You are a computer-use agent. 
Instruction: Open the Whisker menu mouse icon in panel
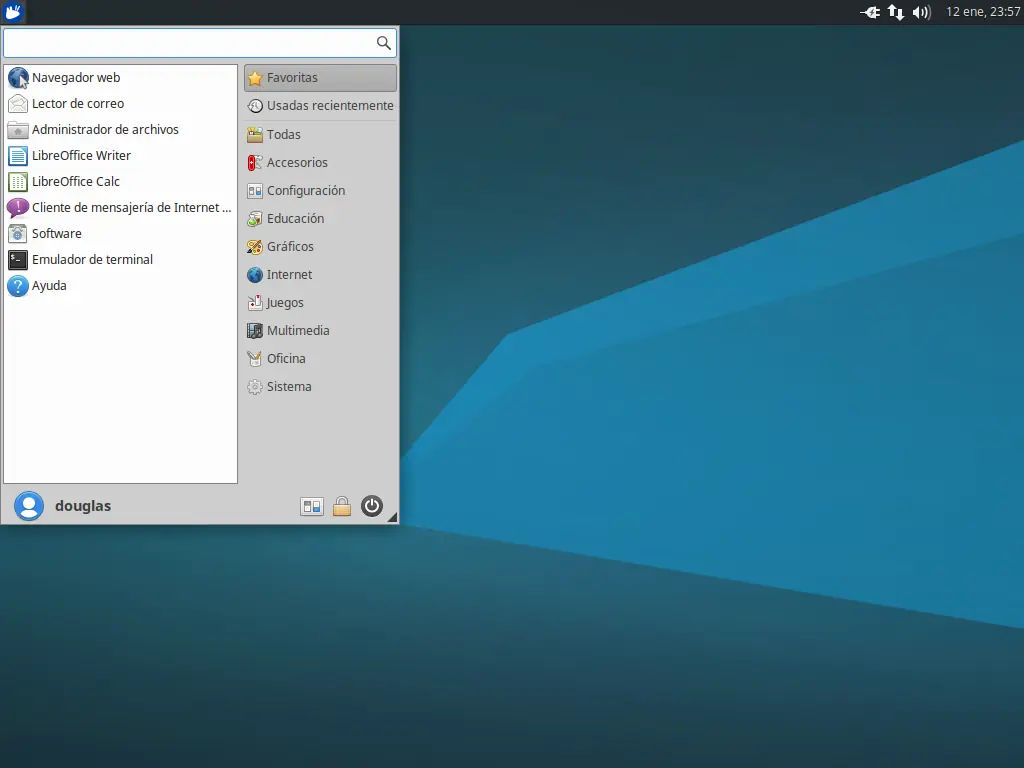point(13,12)
